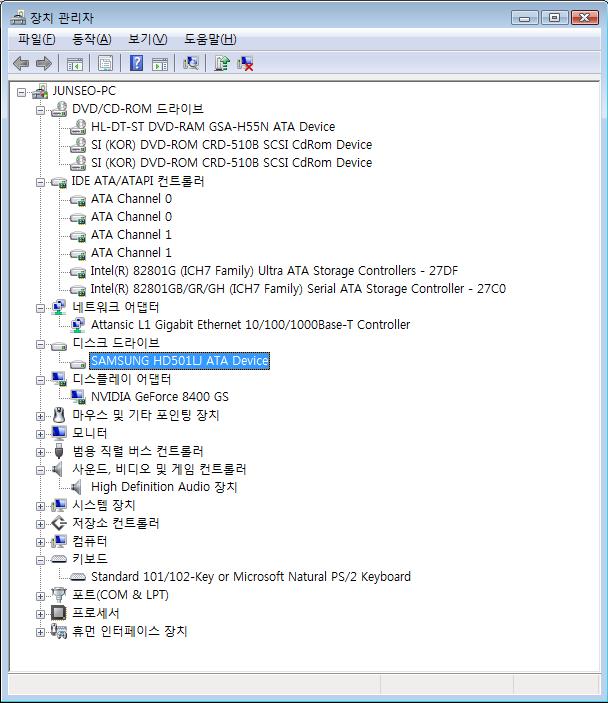Screen dimensions: 608x703
Task: Toggle the action pane icon beside Help
Action: point(160,64)
